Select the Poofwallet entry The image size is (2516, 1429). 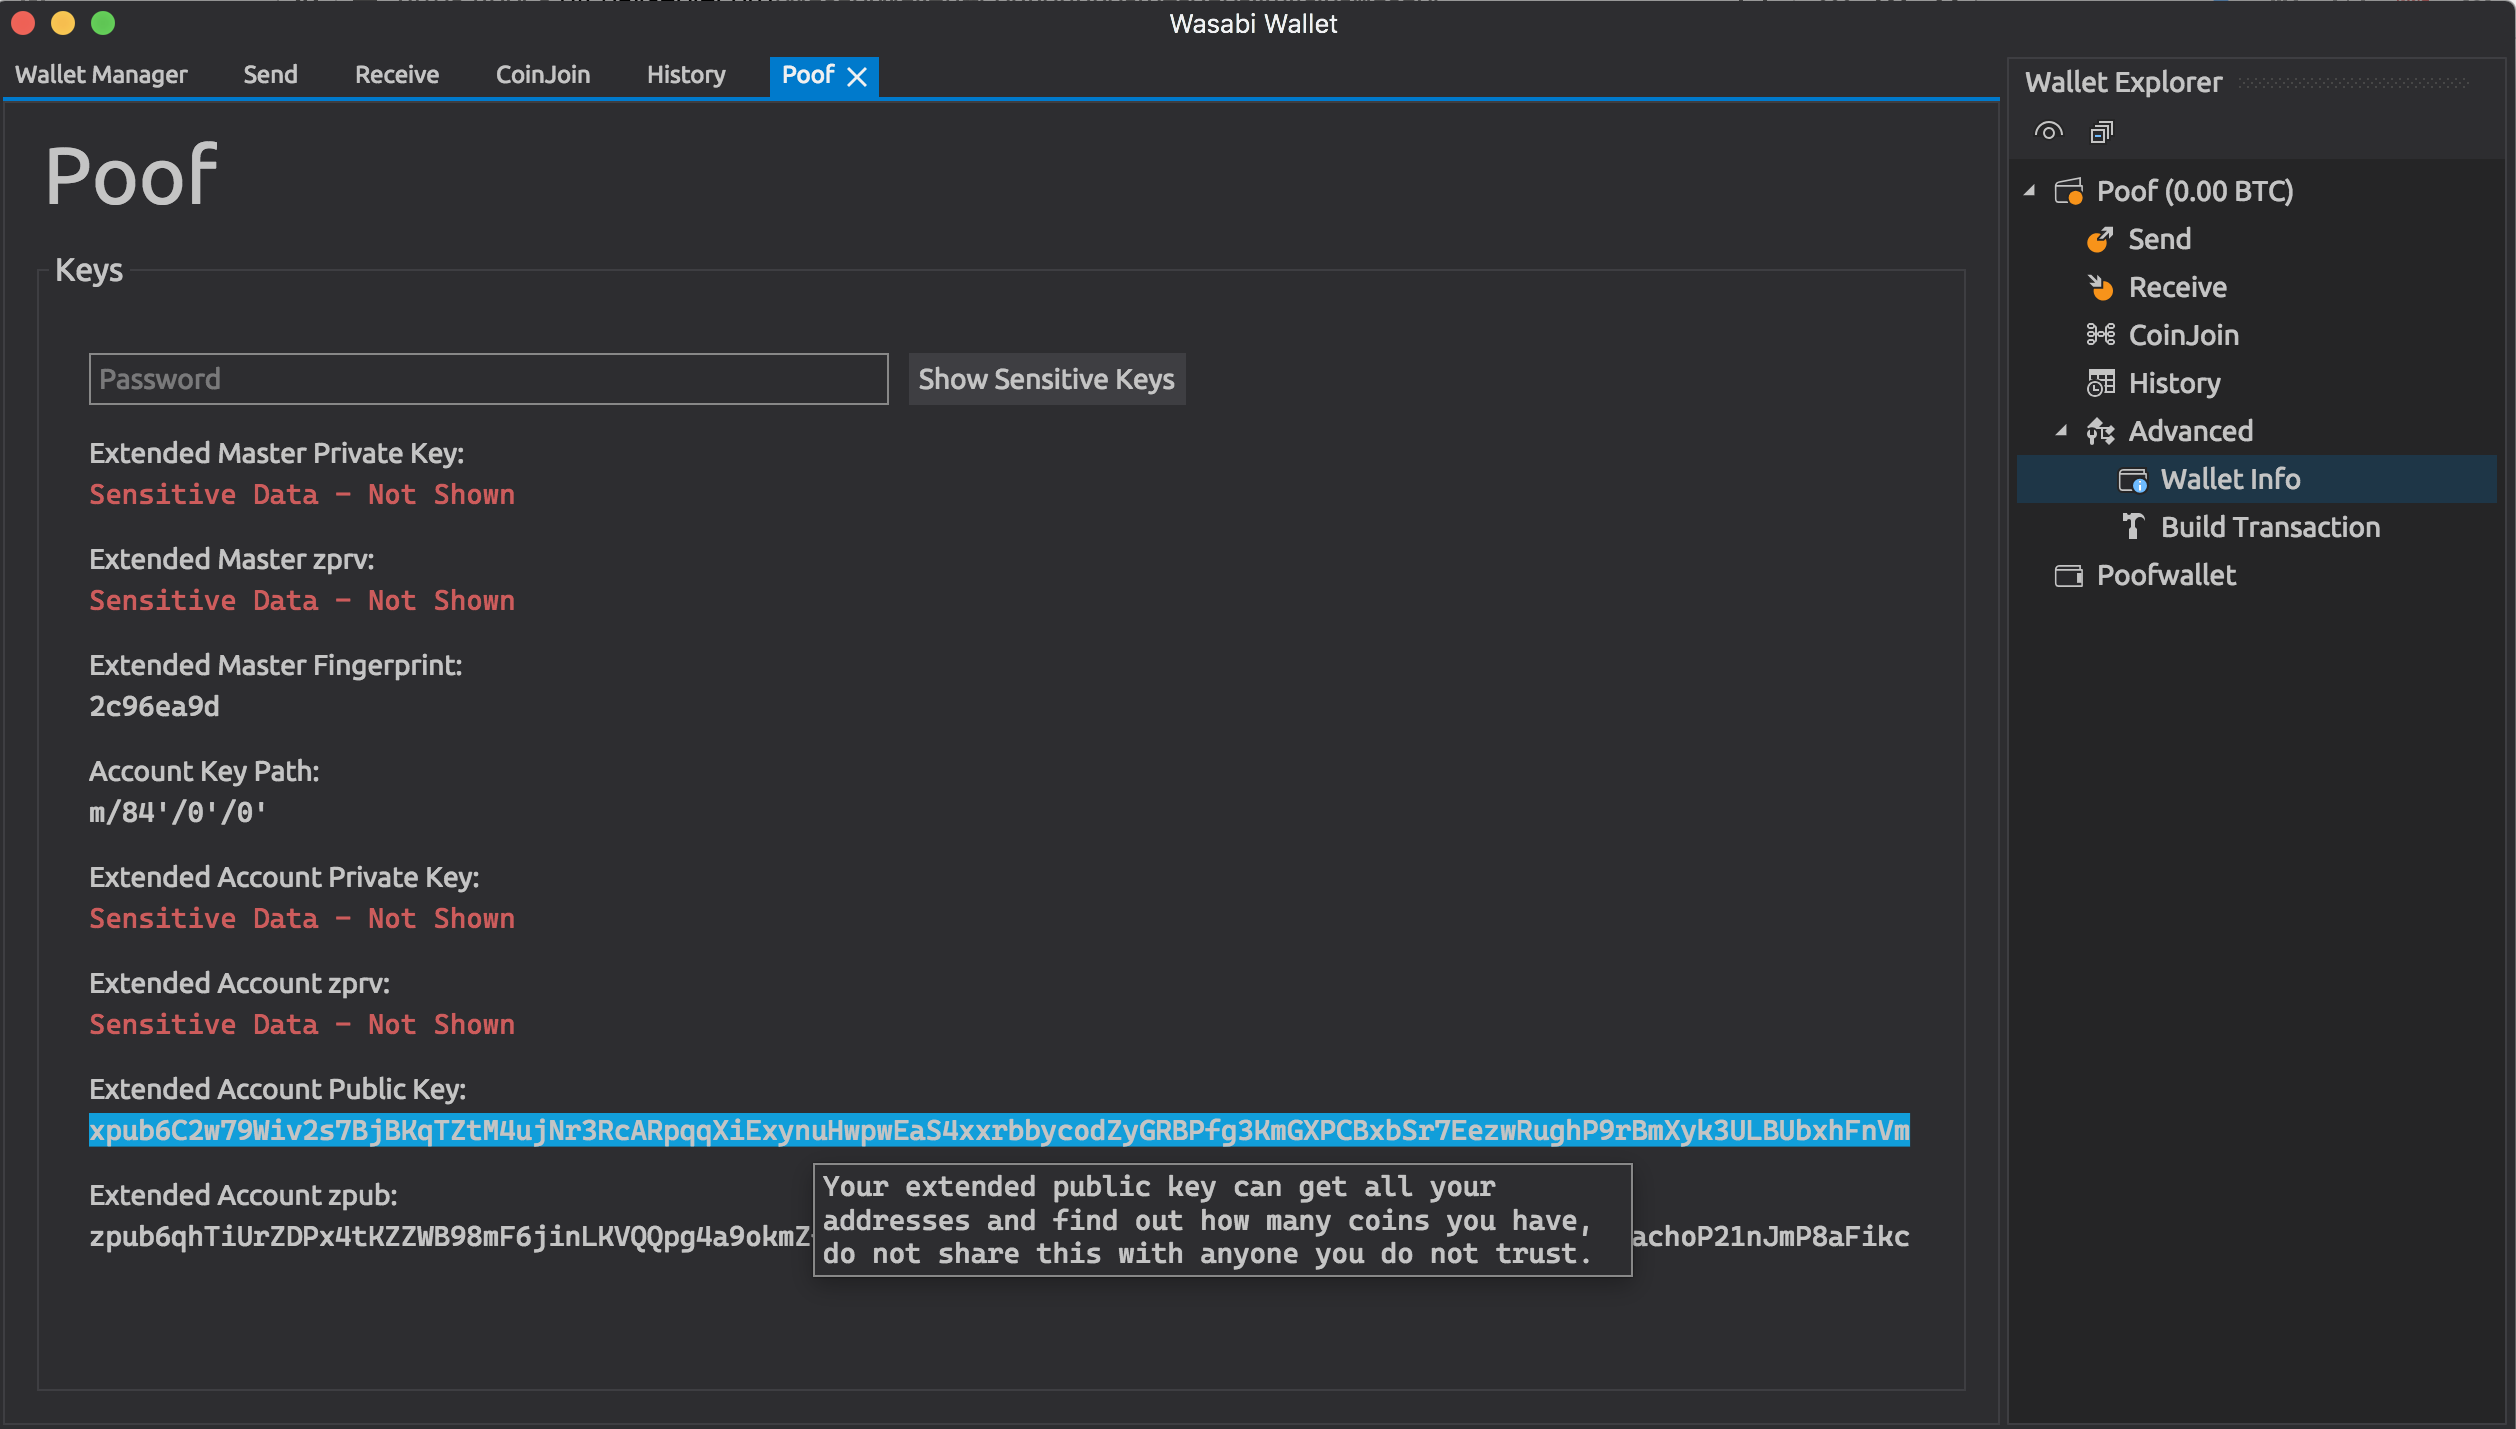point(2166,575)
